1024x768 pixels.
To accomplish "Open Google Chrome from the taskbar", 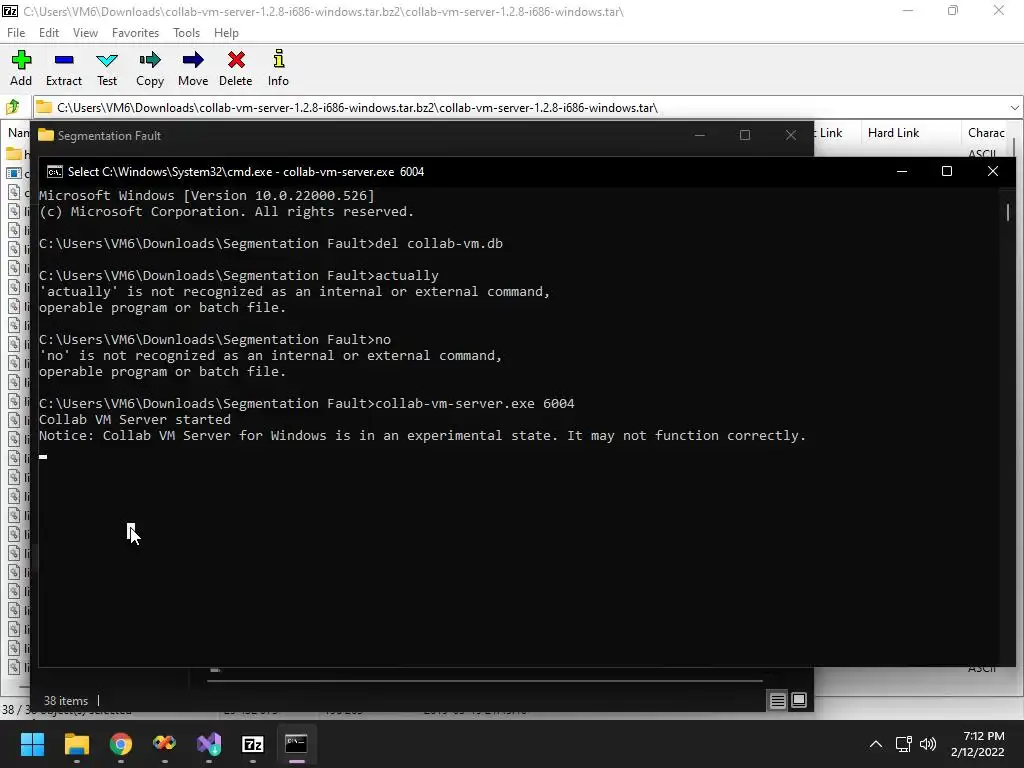I will point(121,744).
